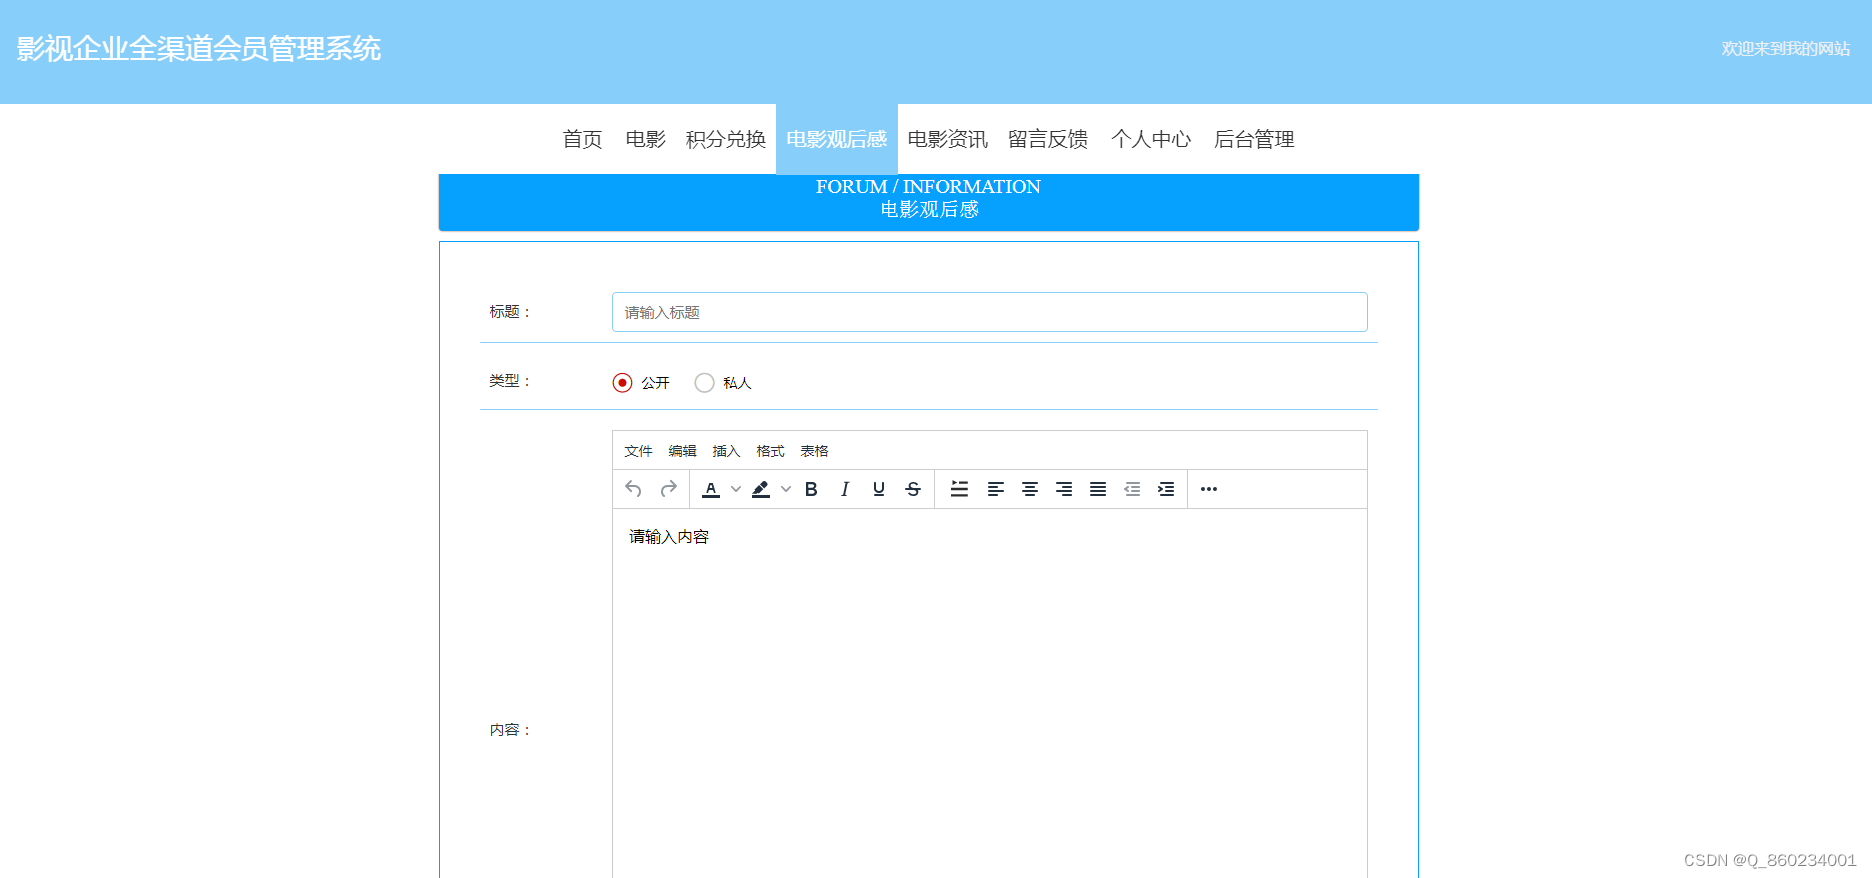
Task: Click the 内容 field label
Action: [509, 729]
